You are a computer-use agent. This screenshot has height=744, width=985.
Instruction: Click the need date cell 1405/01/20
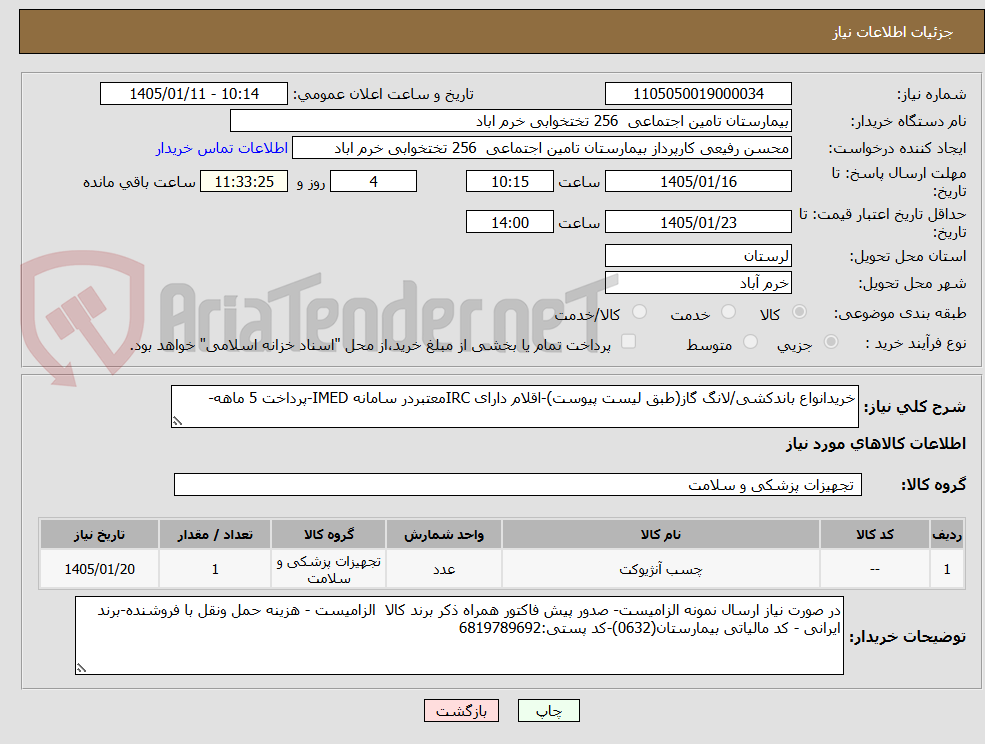click(99, 569)
